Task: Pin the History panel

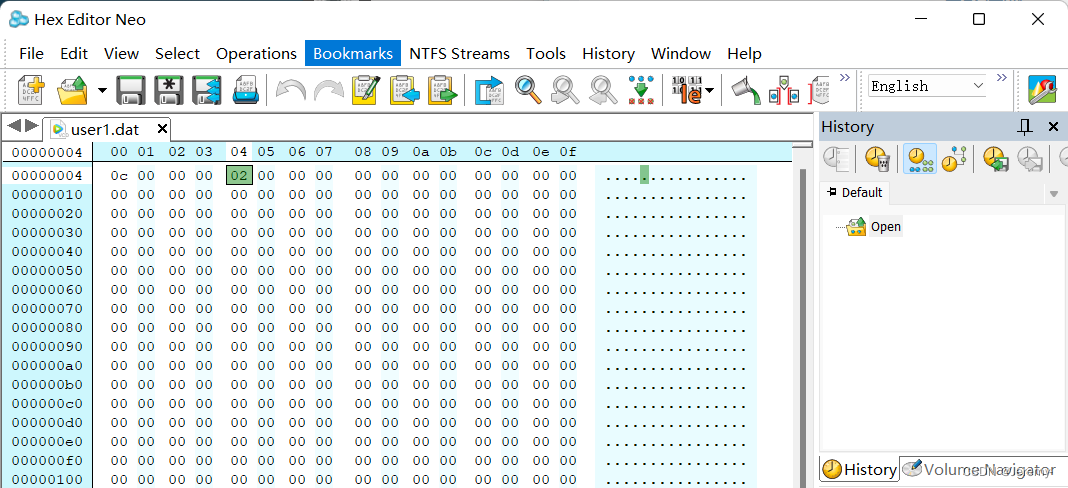Action: click(1024, 126)
